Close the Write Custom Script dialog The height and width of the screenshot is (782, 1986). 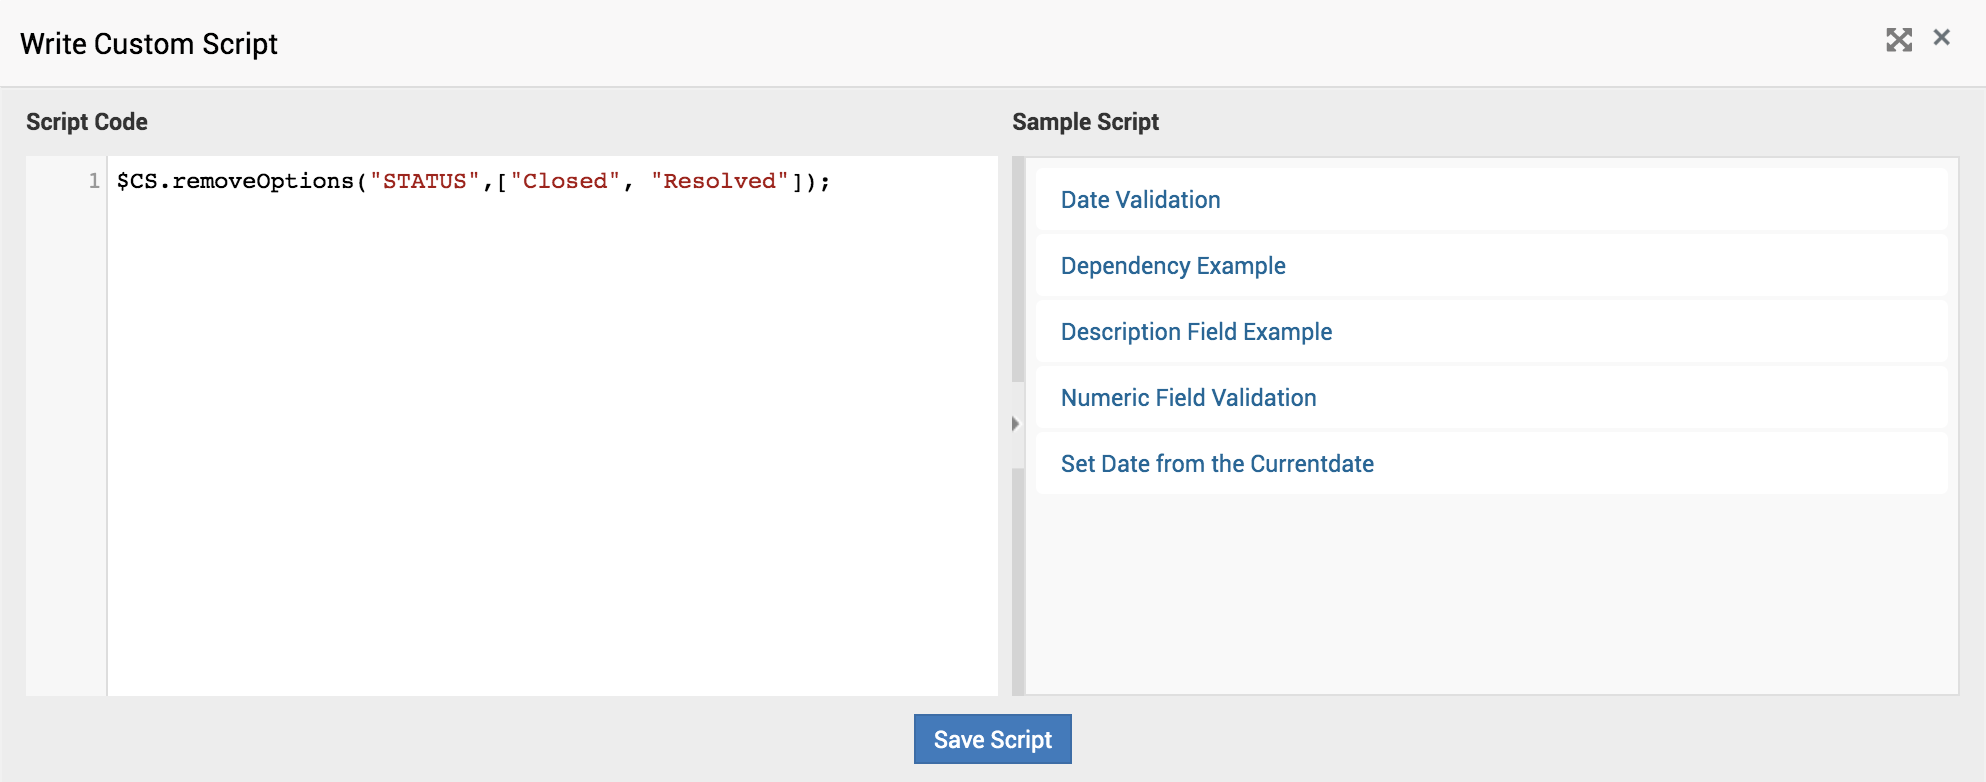[1941, 38]
